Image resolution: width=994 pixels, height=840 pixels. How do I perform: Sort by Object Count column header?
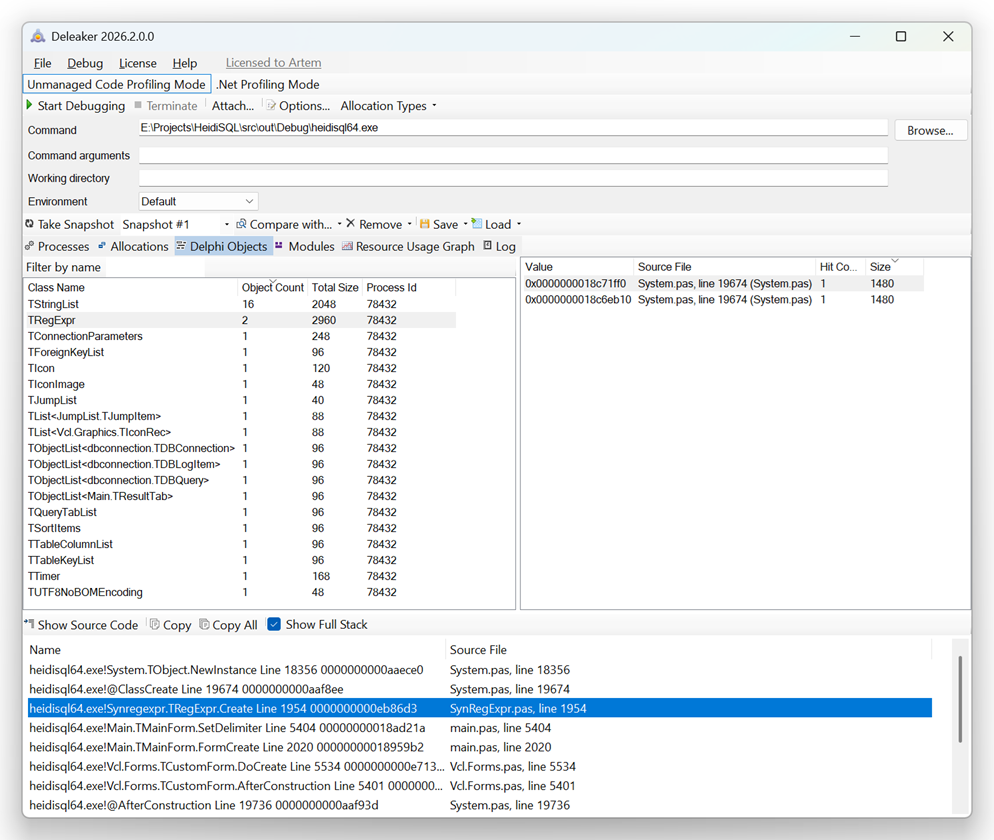273,287
